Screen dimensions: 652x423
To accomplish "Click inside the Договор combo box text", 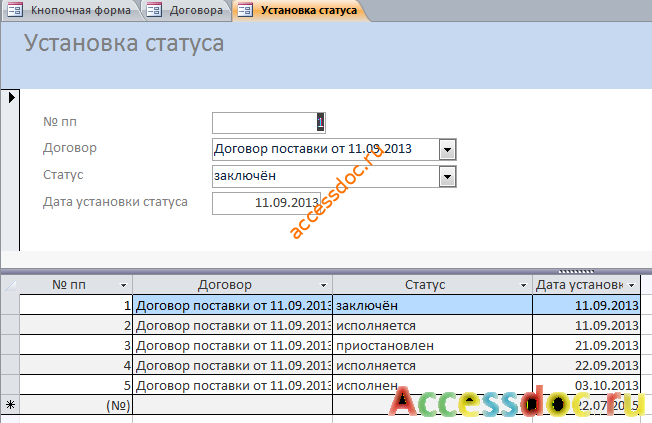I will (326, 149).
